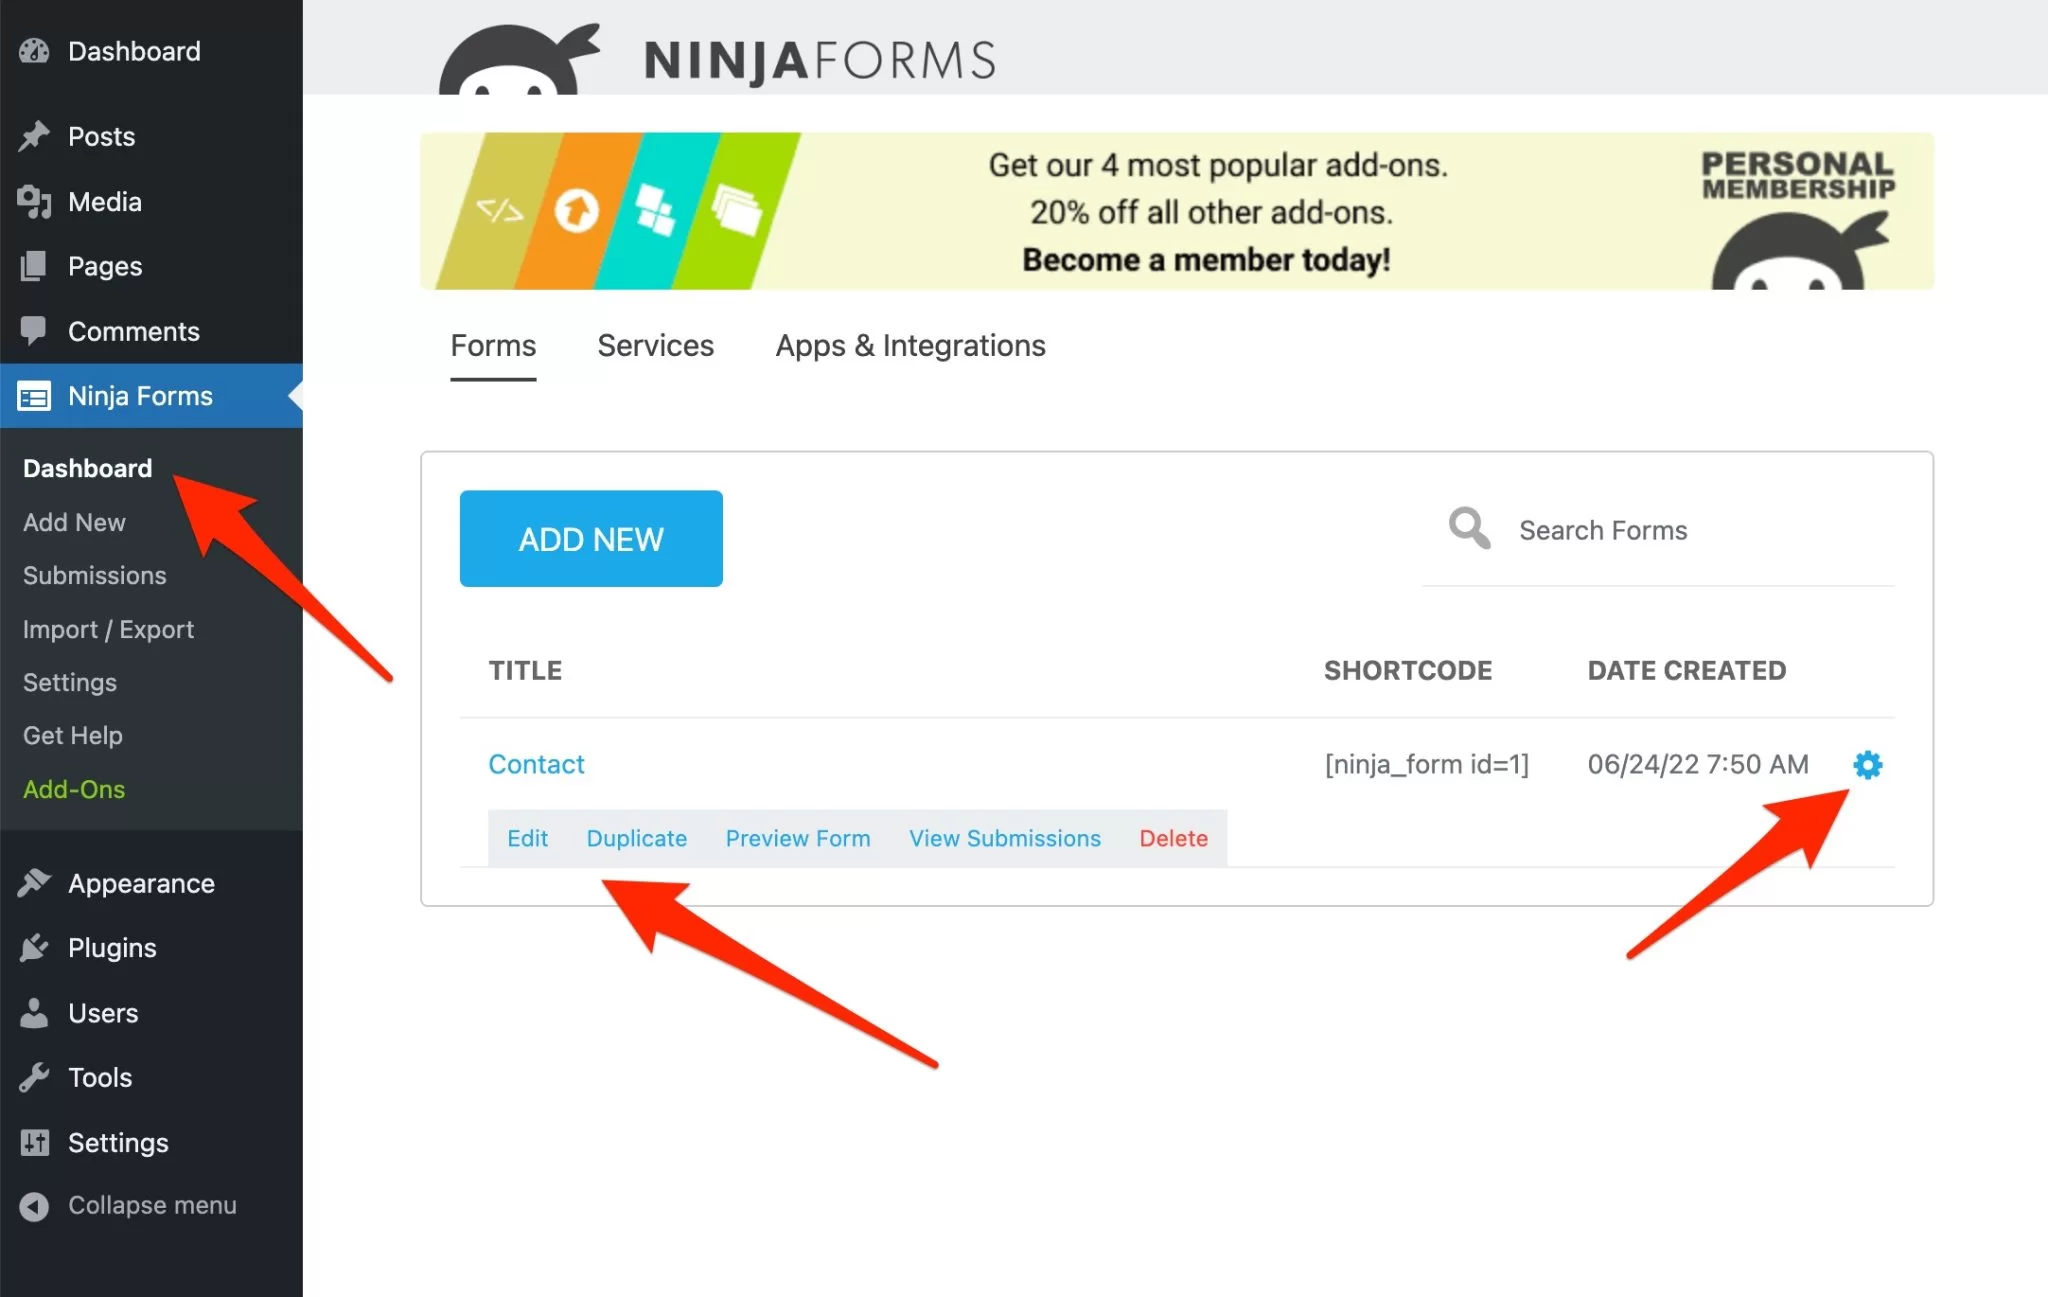Image resolution: width=2048 pixels, height=1297 pixels.
Task: Click the Users person icon
Action: (x=34, y=1013)
